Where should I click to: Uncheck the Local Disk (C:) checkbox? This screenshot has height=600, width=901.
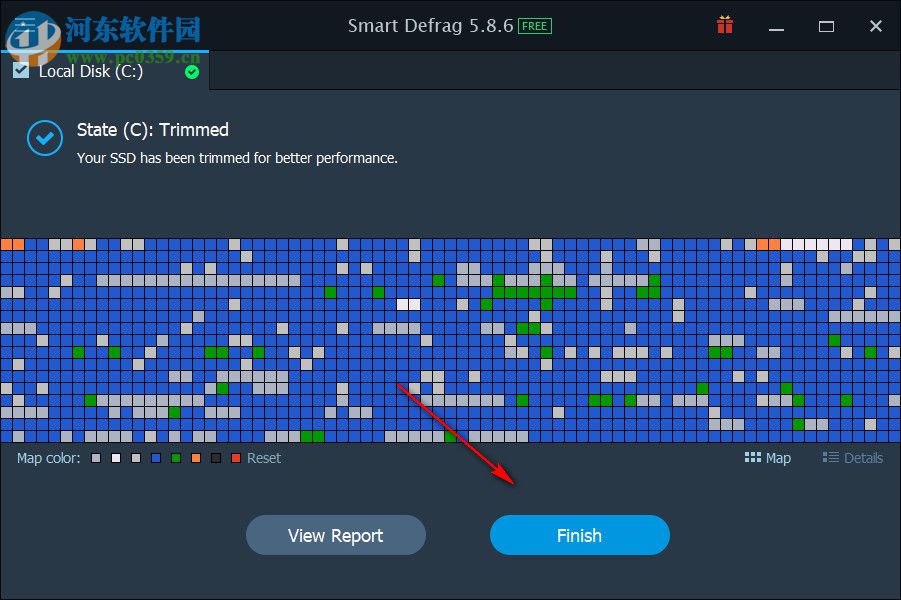pos(21,71)
